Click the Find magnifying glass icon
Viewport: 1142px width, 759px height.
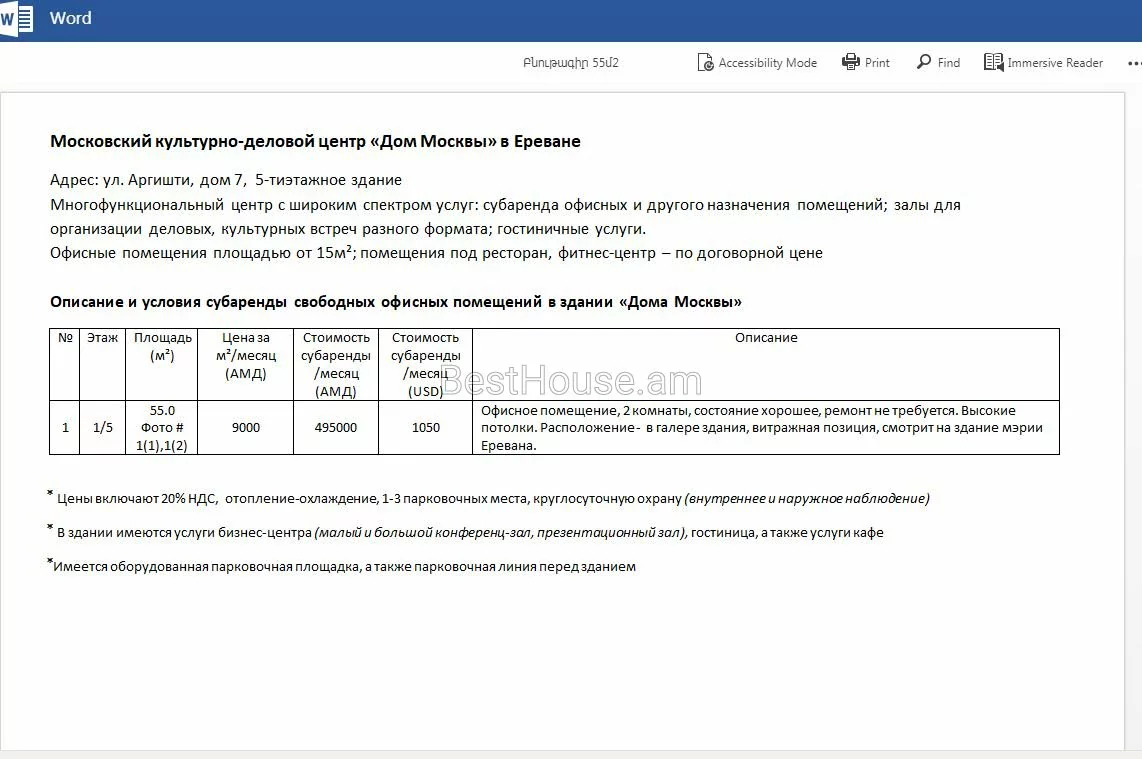coord(924,62)
